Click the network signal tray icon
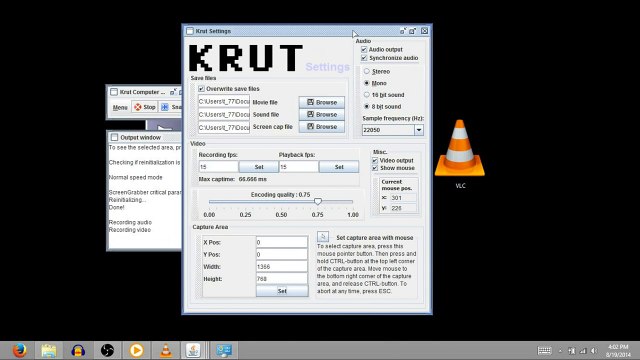640x360 pixels. tap(583, 351)
